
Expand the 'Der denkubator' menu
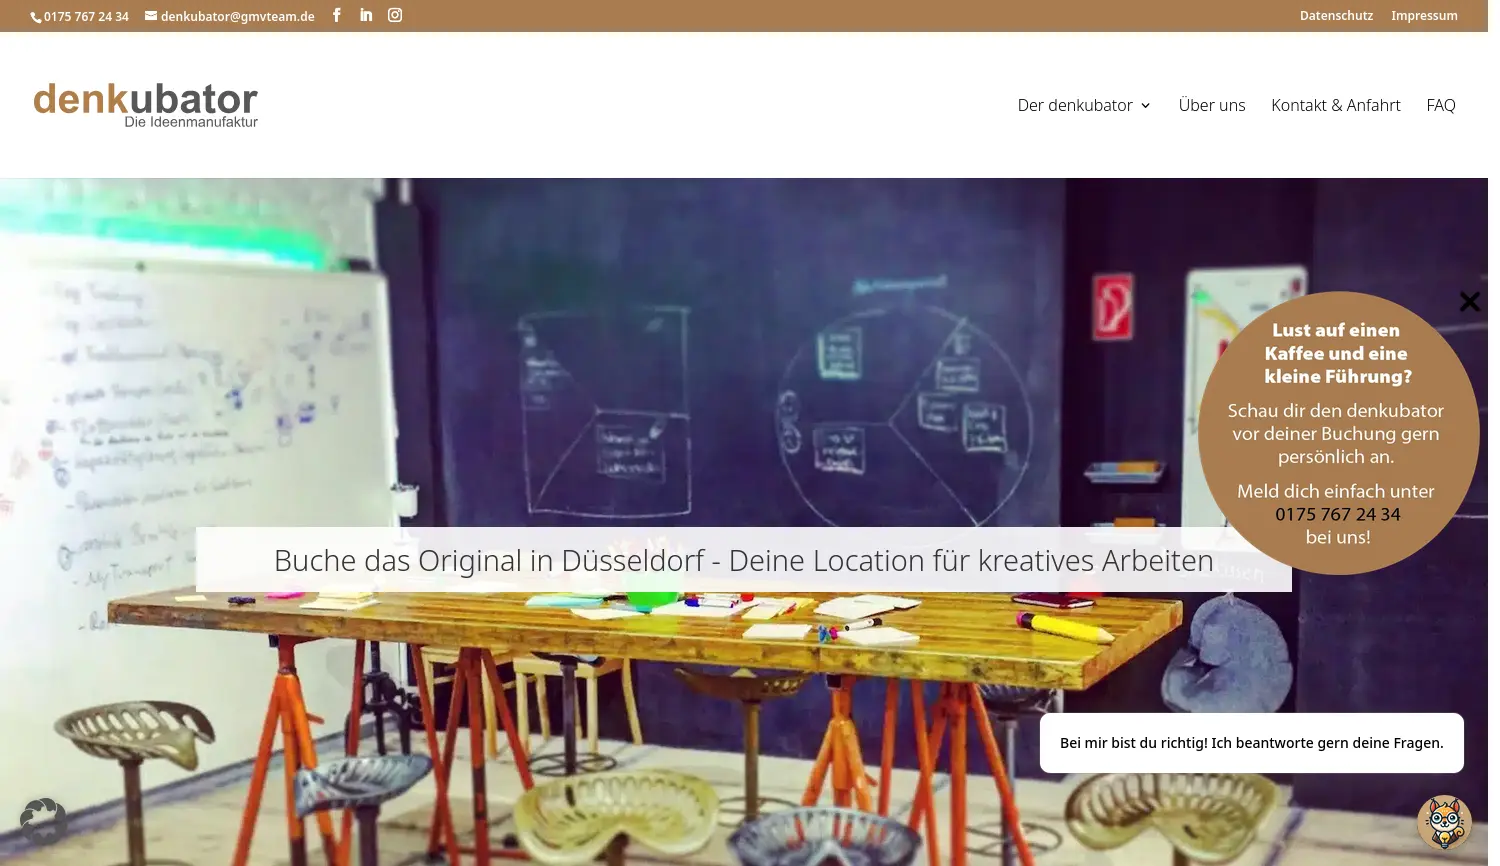1084,105
